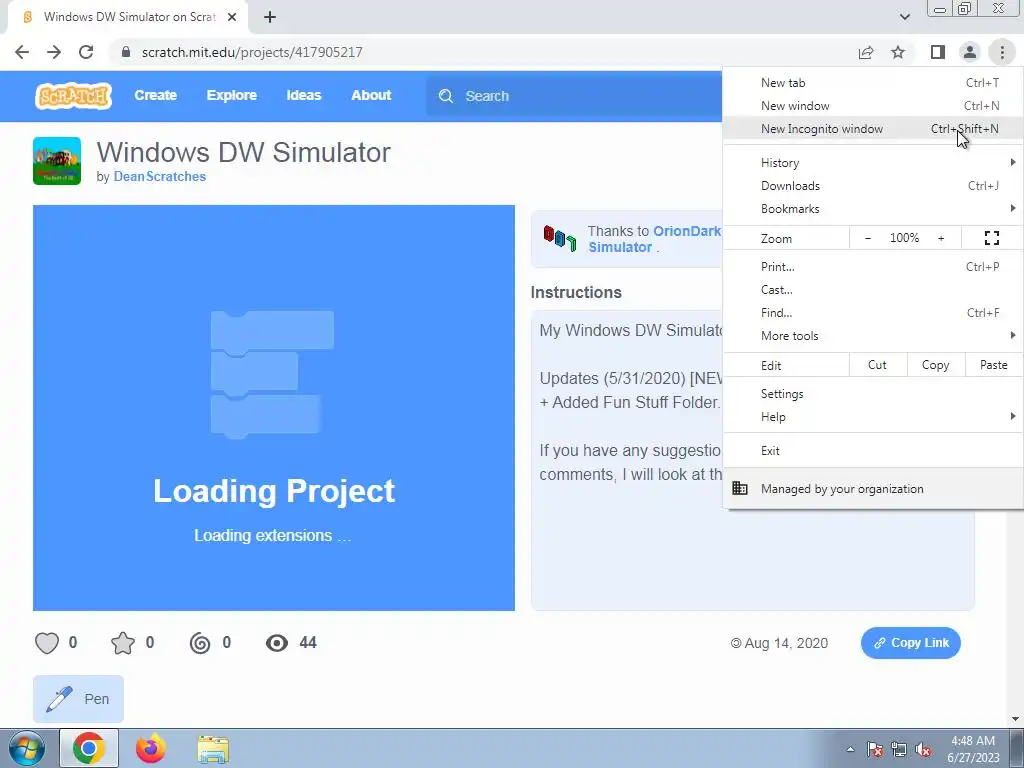The height and width of the screenshot is (768, 1024).
Task: Reload the current page
Action: 86,52
